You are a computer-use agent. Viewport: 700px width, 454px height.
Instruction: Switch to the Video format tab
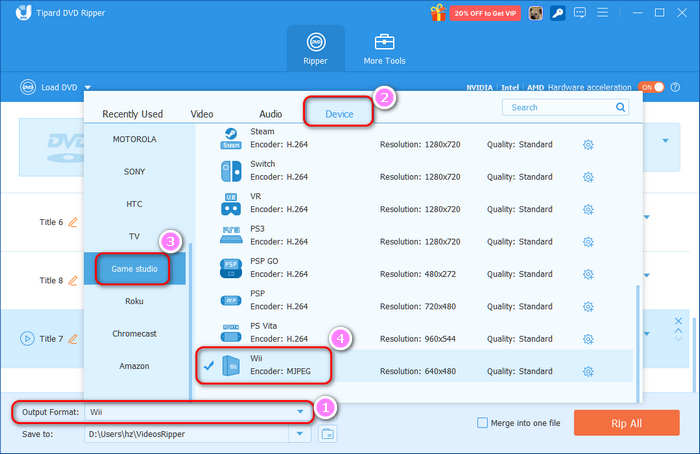tap(202, 114)
